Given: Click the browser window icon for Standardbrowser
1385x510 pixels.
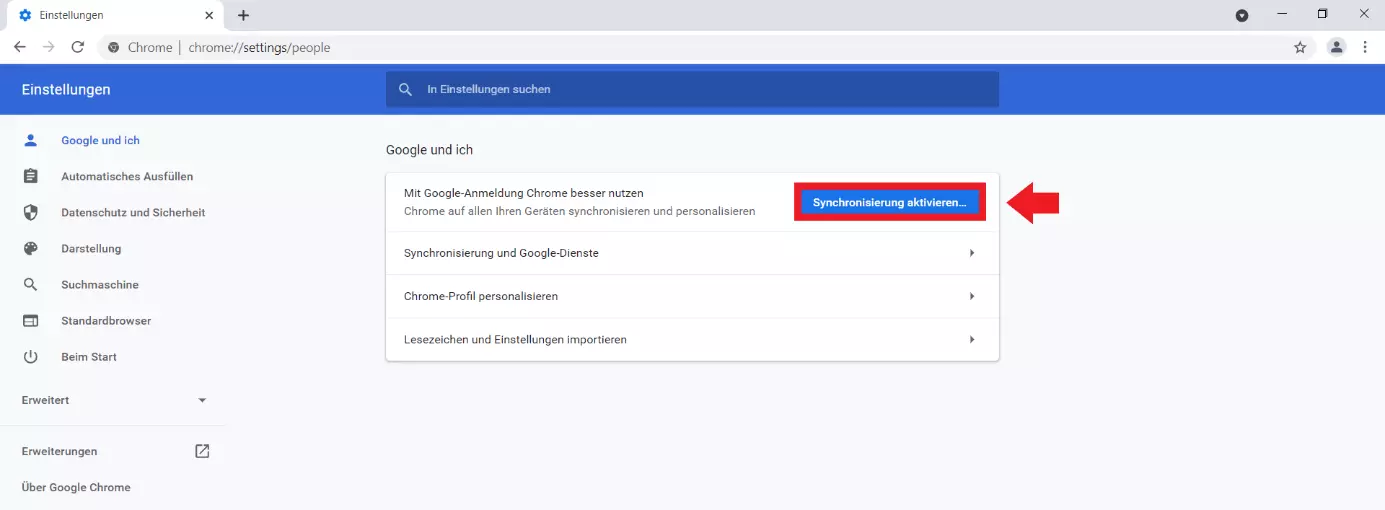Looking at the screenshot, I should pos(30,321).
